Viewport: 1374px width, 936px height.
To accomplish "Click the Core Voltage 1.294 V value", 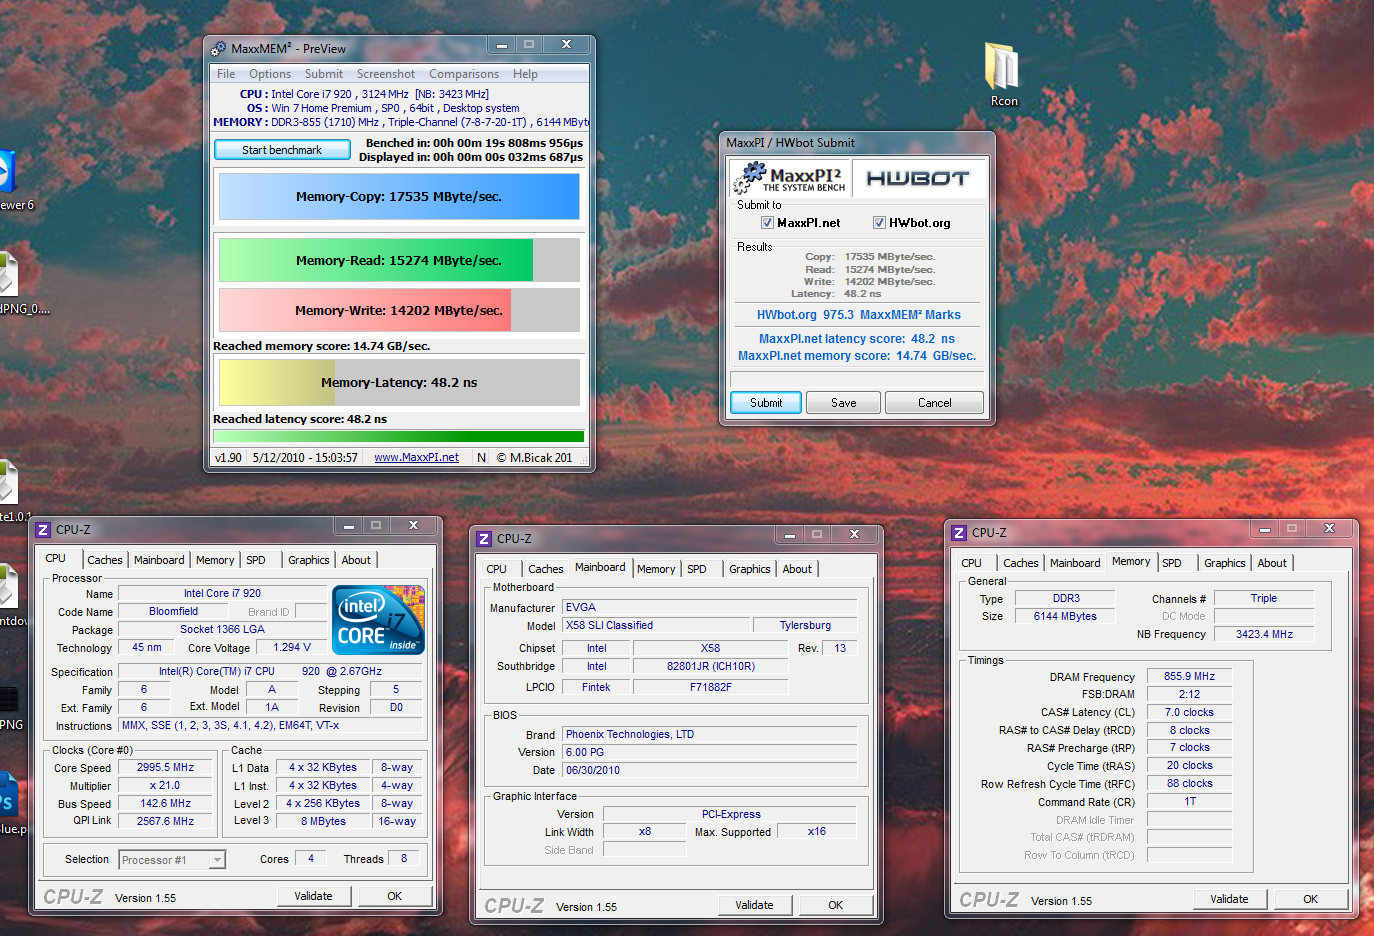I will click(x=293, y=647).
